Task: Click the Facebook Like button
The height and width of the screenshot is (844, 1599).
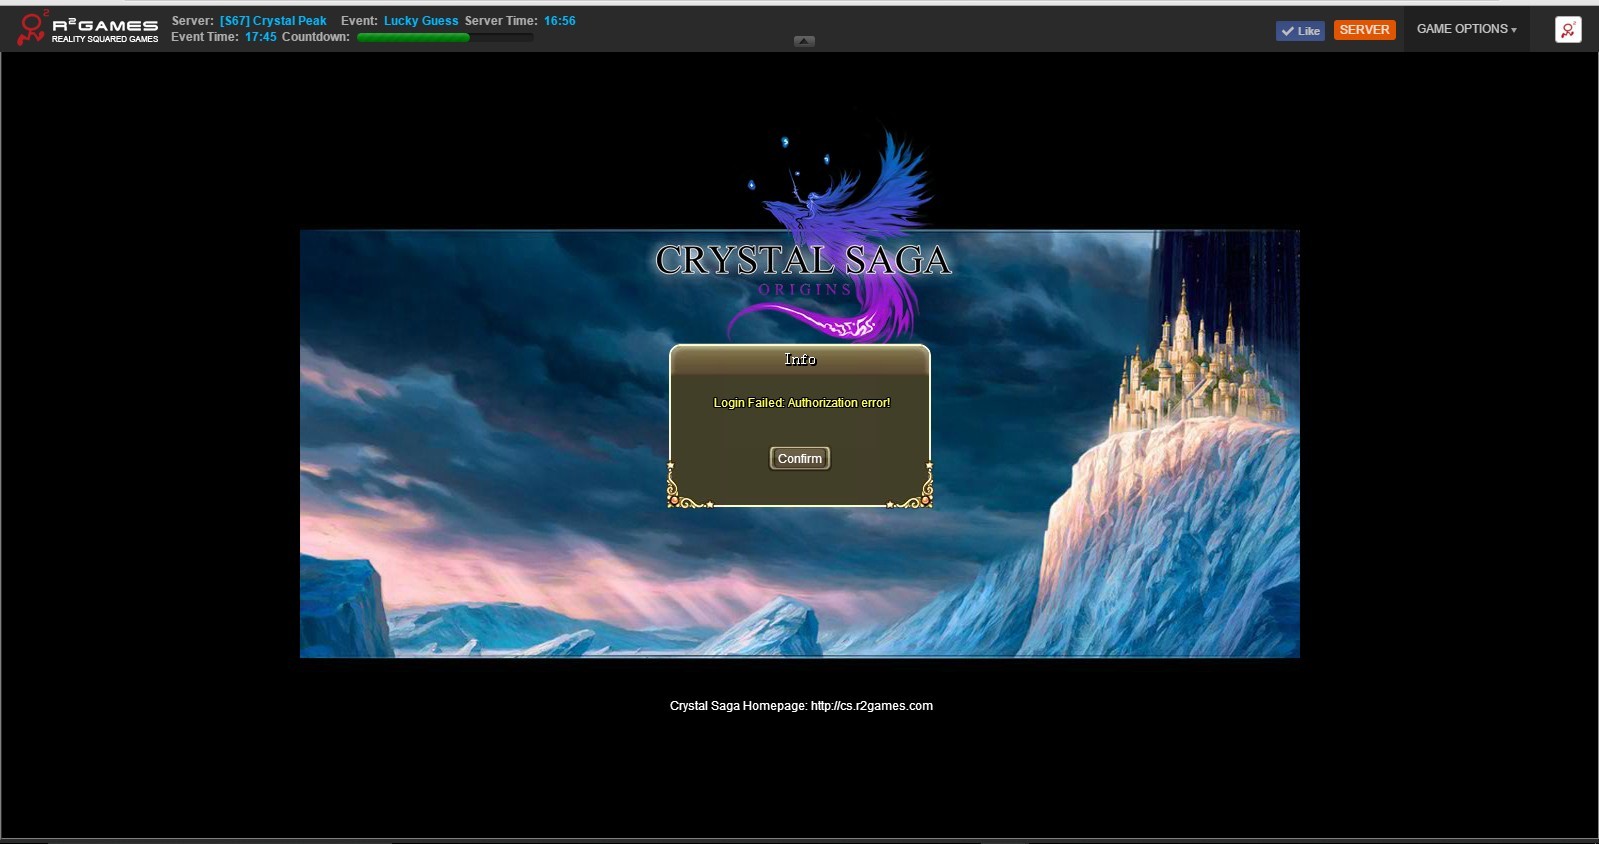Action: (x=1300, y=31)
